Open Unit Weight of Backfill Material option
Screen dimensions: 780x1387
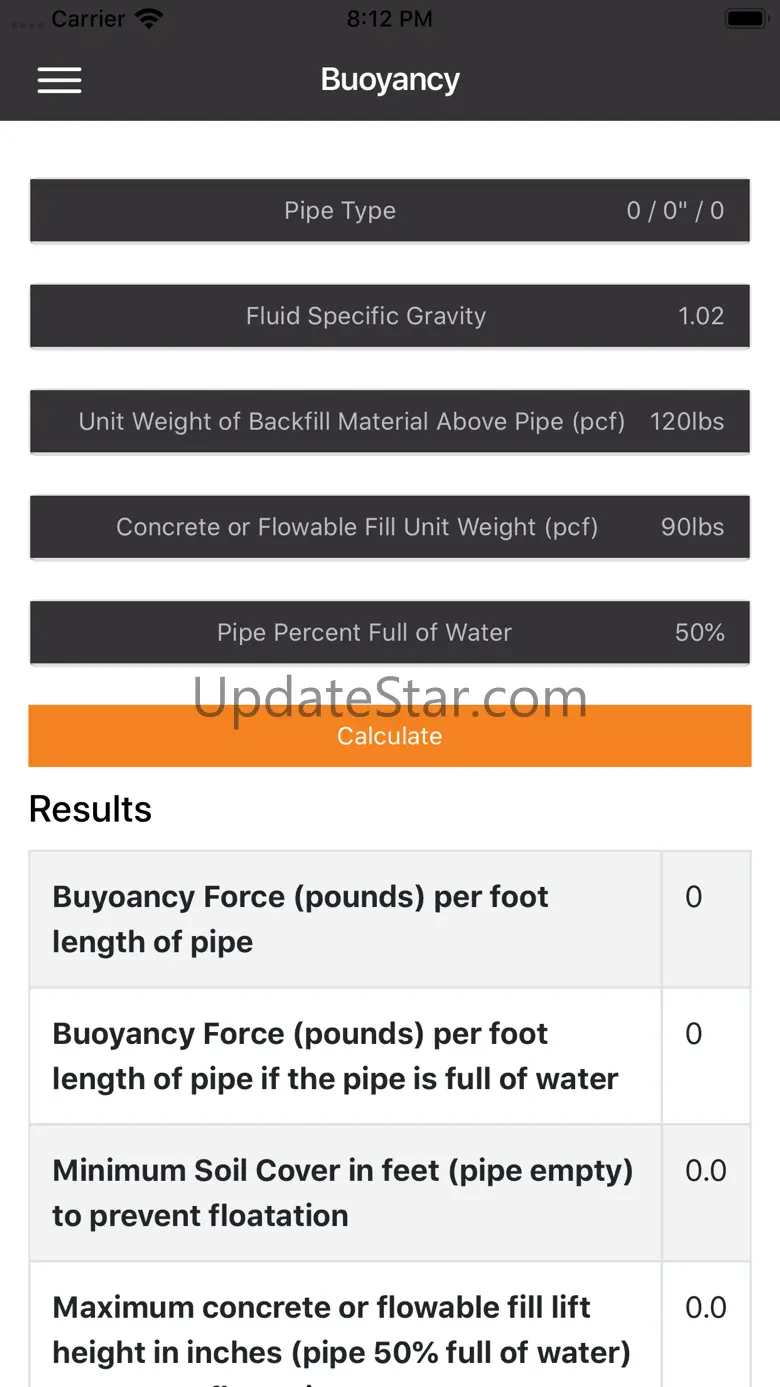[x=389, y=422]
